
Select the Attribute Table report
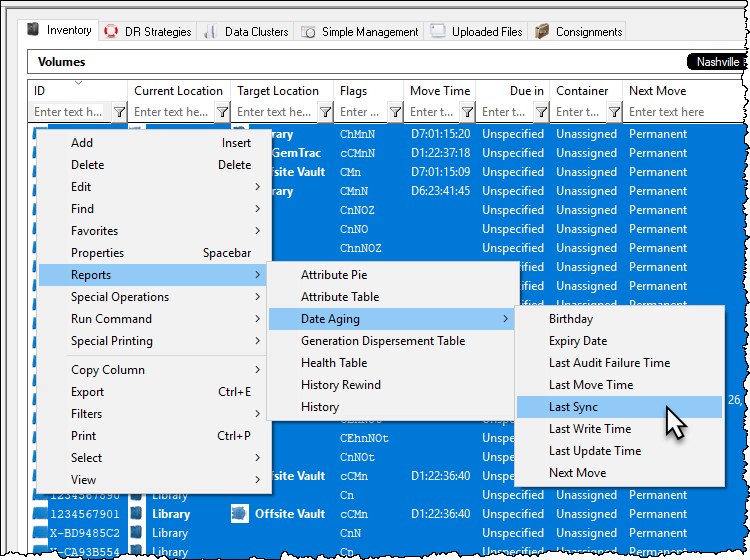point(392,296)
